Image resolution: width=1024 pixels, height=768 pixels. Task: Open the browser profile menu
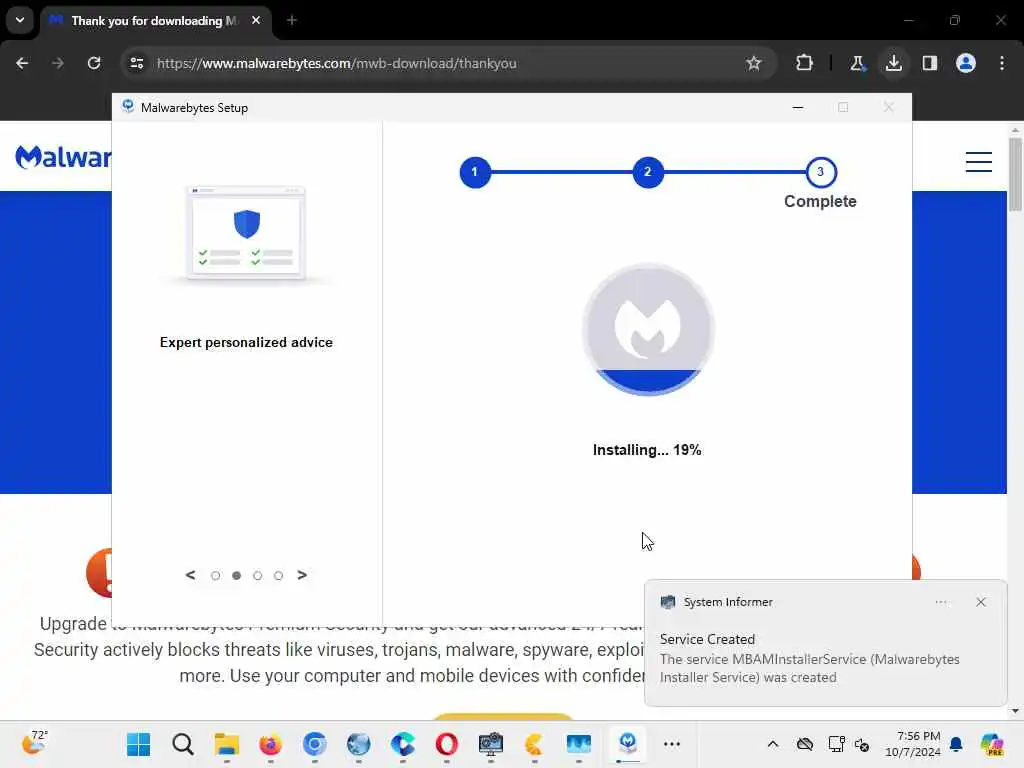pos(965,63)
